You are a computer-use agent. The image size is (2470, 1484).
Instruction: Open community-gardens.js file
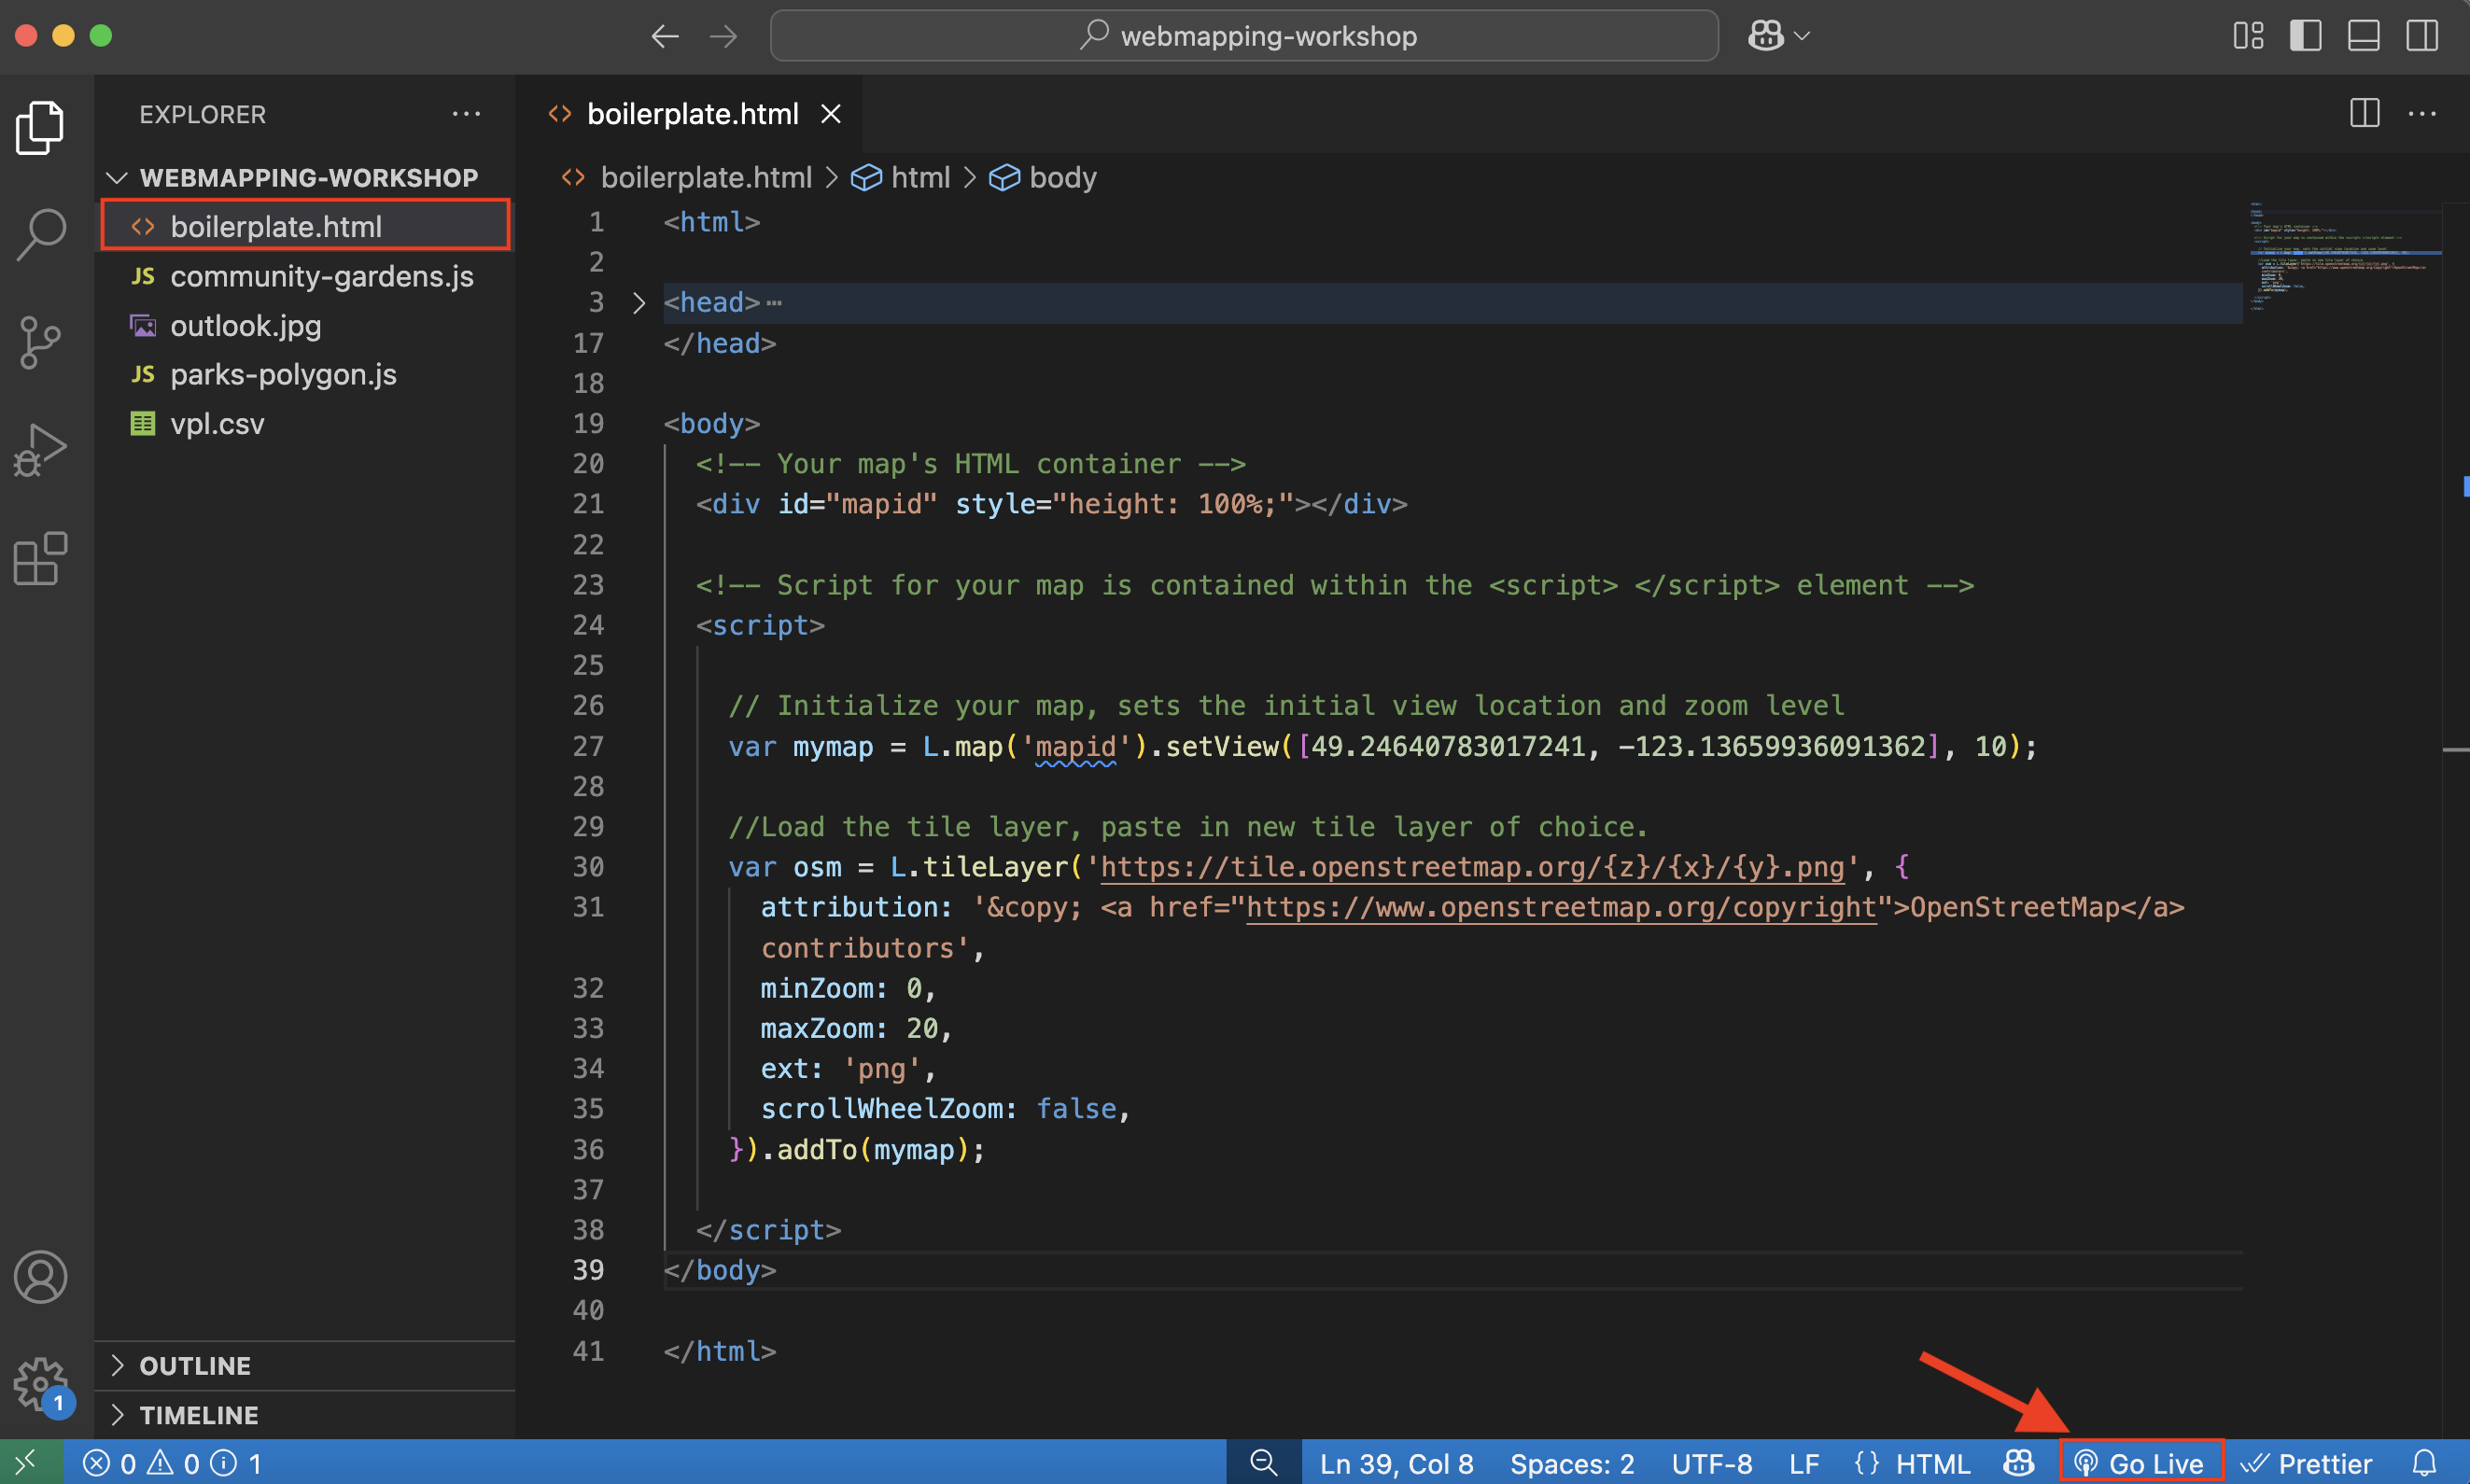tap(306, 276)
